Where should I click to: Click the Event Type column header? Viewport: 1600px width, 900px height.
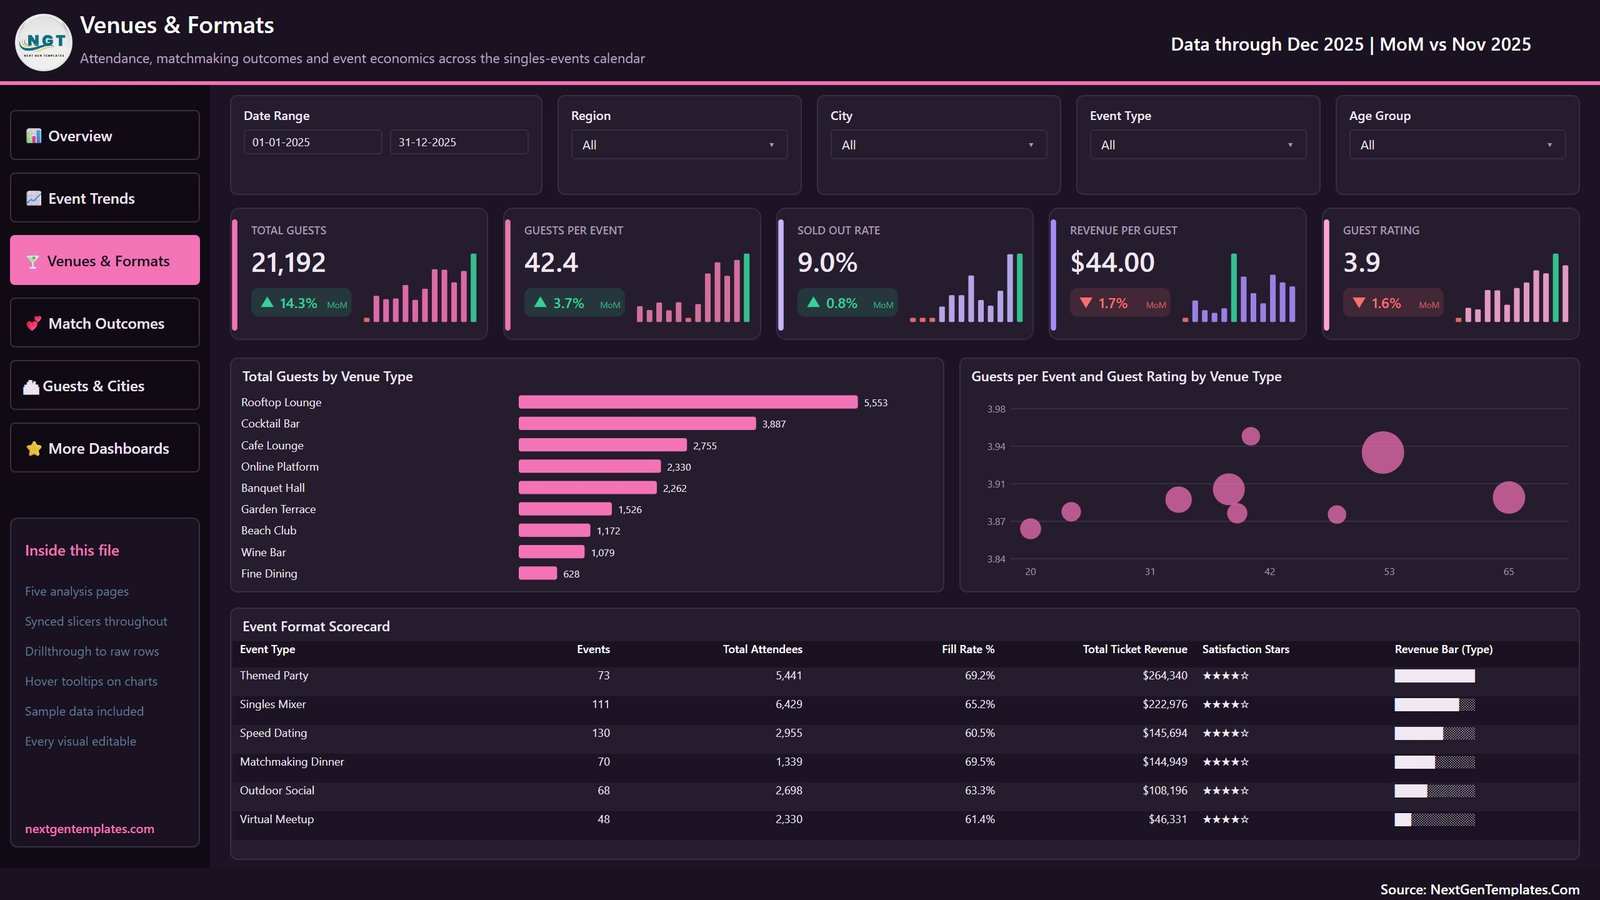[268, 649]
